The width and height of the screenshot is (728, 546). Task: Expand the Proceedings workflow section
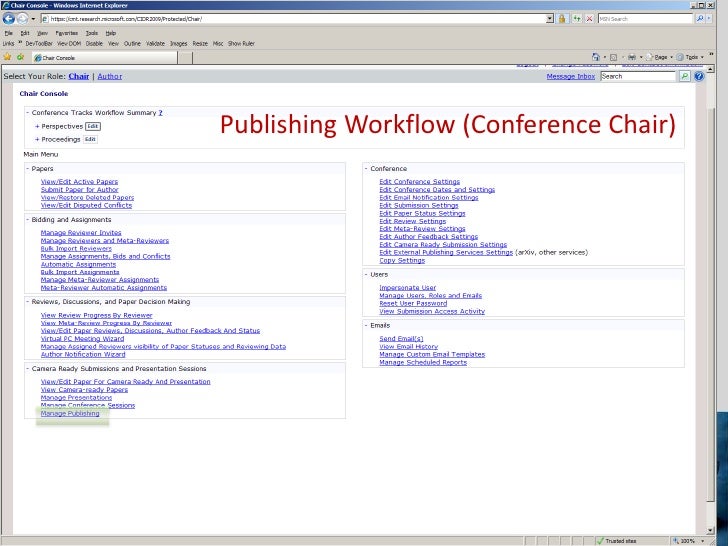[x=37, y=140]
